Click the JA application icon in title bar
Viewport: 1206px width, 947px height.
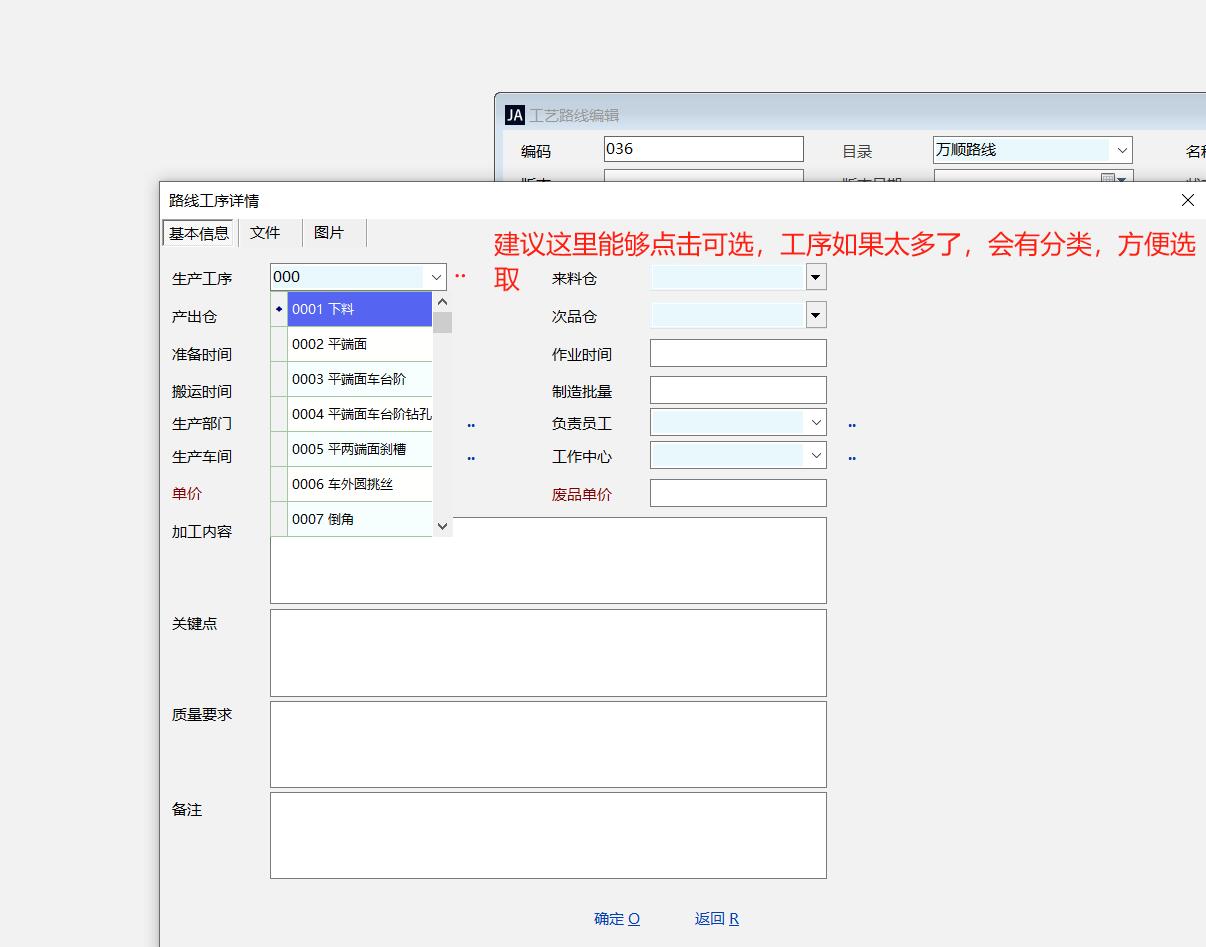pos(514,115)
